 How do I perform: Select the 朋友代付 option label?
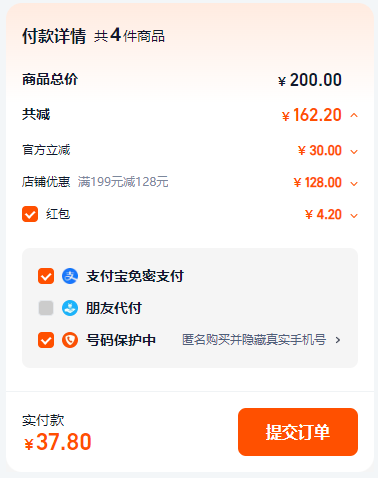[x=114, y=308]
